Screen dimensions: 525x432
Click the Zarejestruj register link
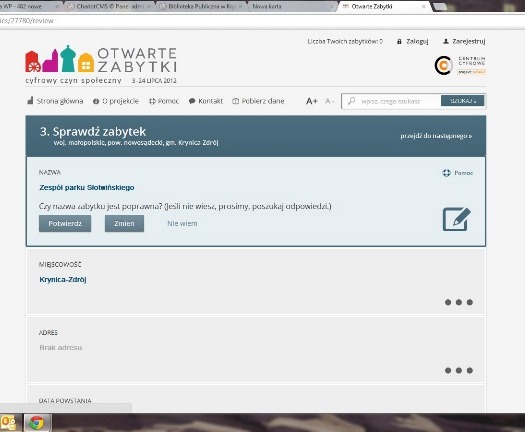(x=464, y=42)
